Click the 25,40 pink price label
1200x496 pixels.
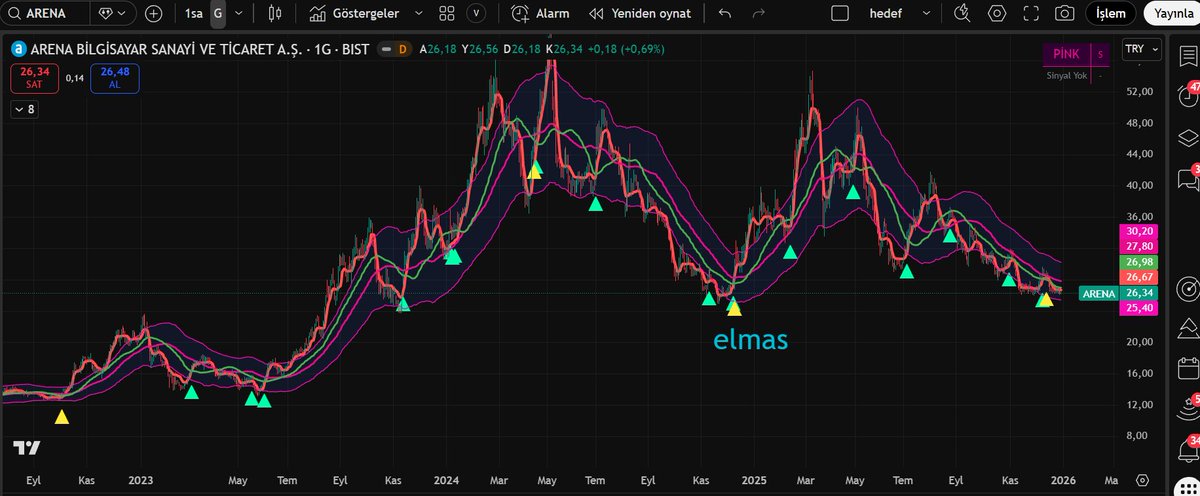[1140, 308]
